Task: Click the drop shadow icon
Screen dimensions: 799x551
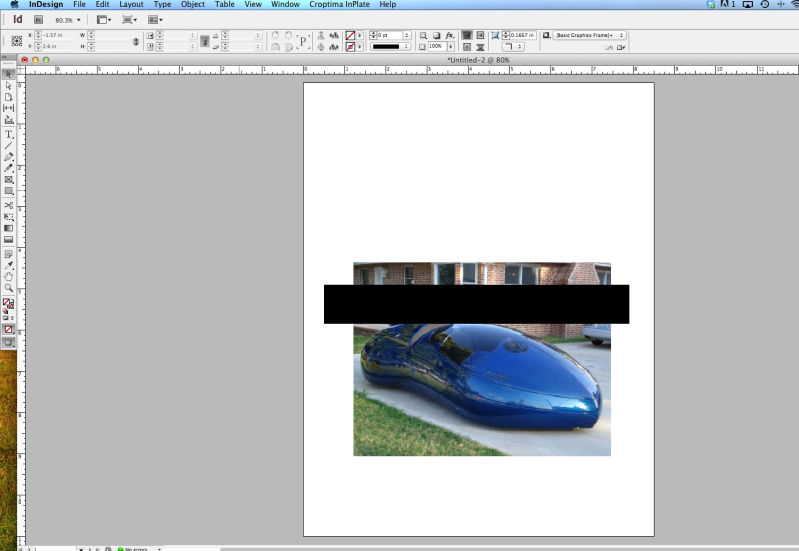Action: coord(437,35)
